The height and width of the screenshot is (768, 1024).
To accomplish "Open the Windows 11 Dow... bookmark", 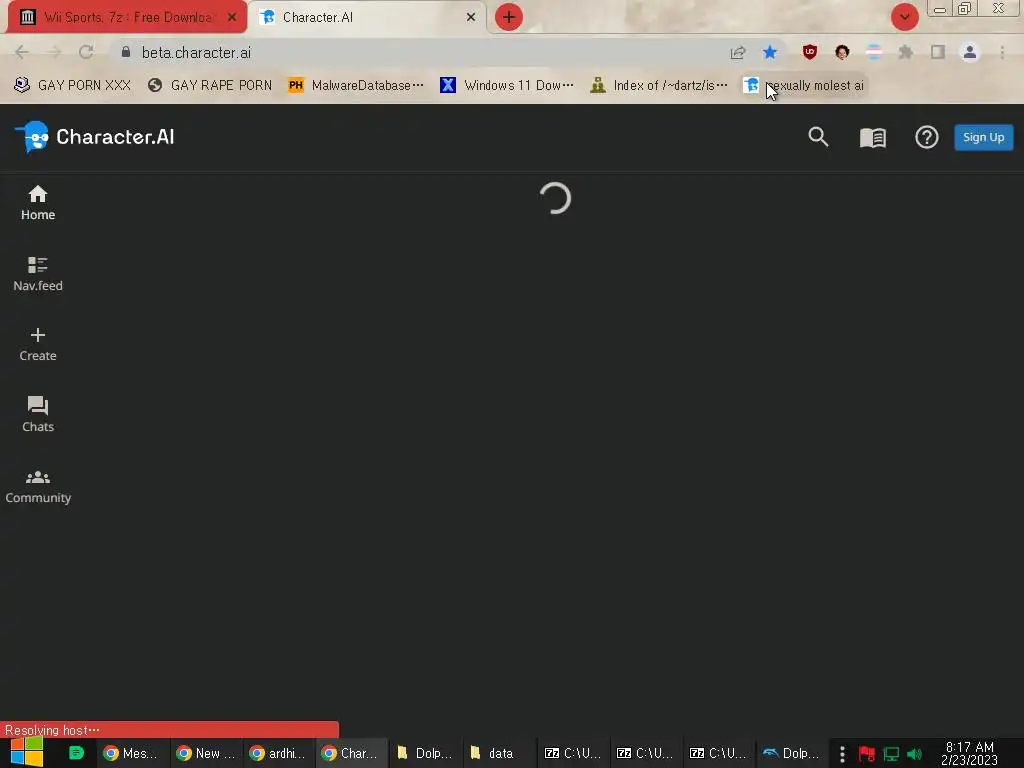I will [507, 86].
